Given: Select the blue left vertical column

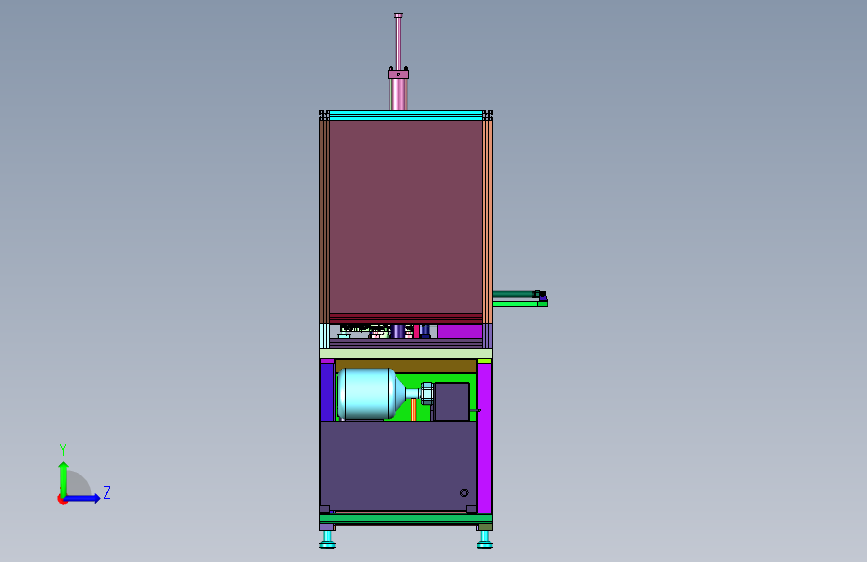Looking at the screenshot, I should 327,392.
